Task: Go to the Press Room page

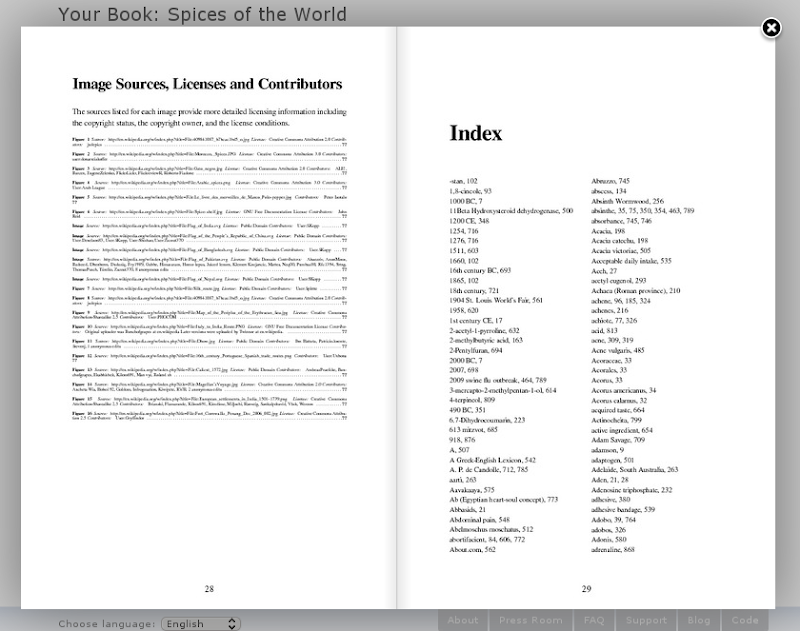Action: coord(531,620)
